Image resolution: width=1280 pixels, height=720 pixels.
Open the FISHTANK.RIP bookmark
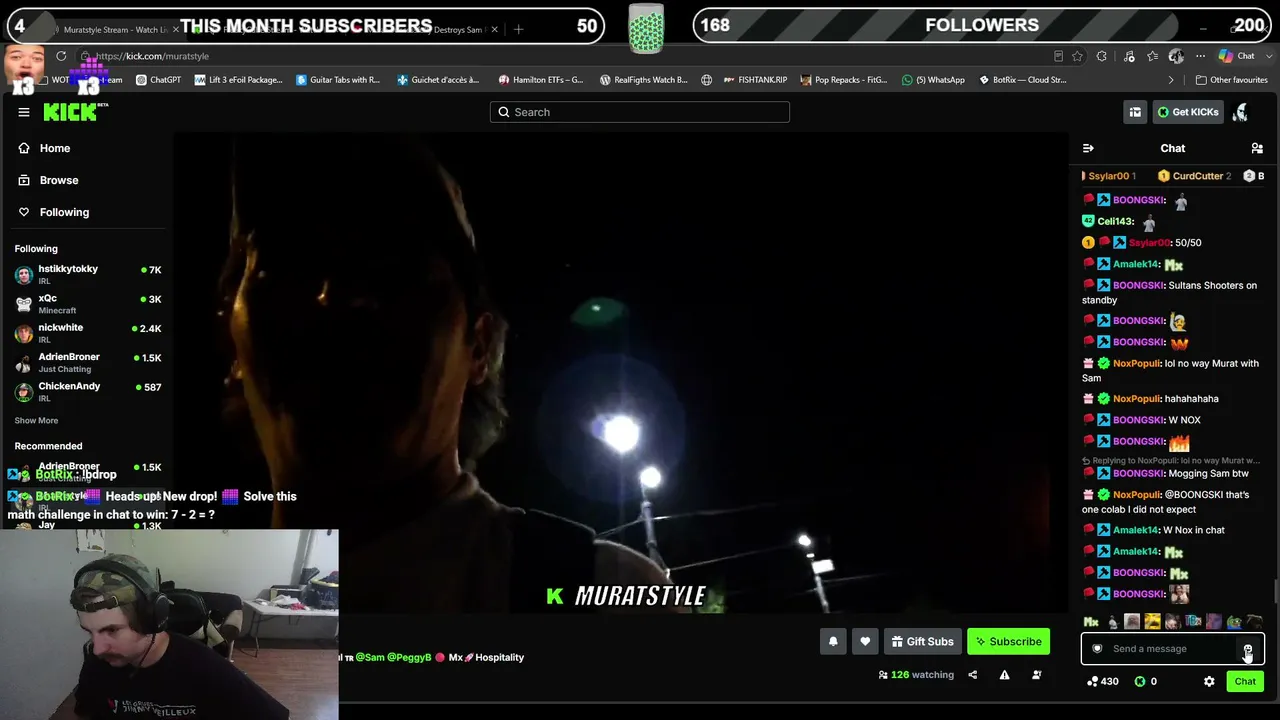755,80
